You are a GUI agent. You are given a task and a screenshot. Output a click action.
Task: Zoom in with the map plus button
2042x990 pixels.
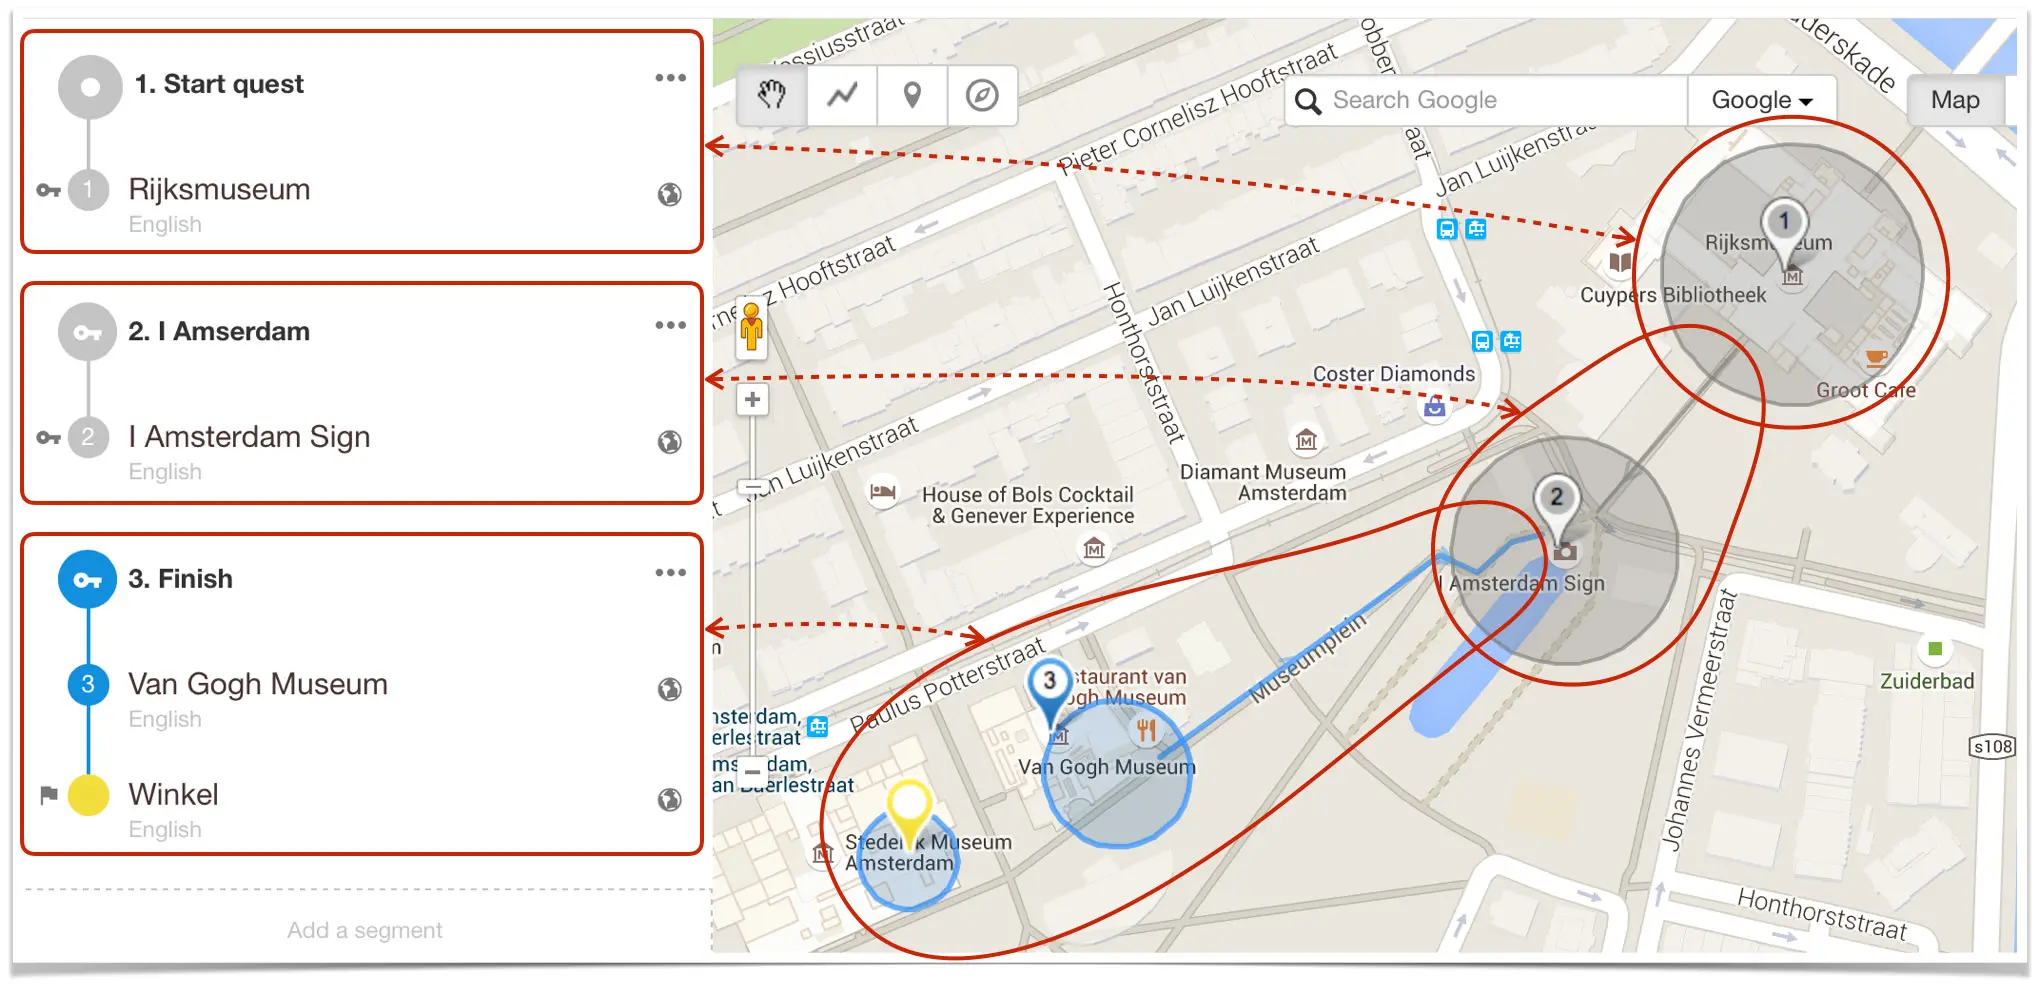[752, 400]
